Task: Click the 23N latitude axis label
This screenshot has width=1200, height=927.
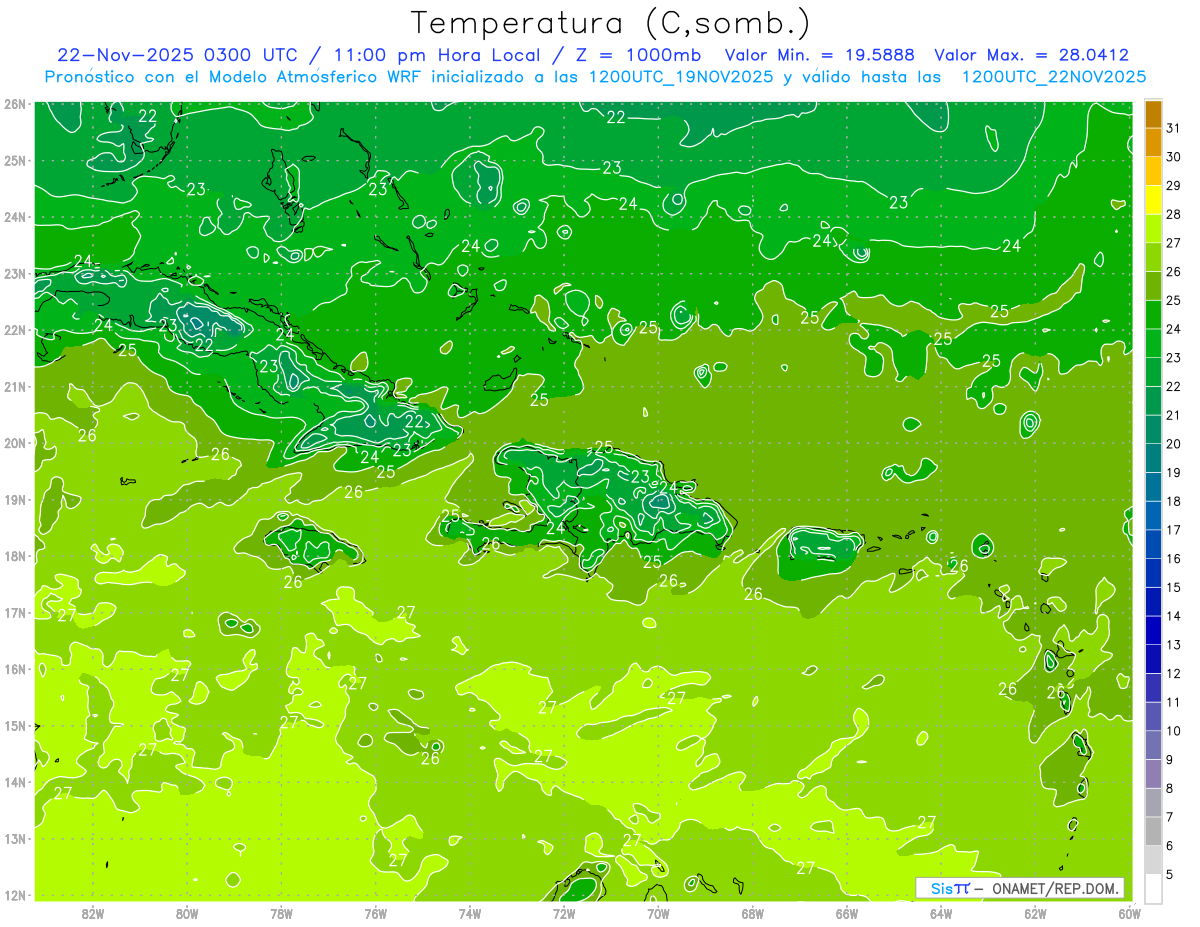Action: [x=15, y=273]
